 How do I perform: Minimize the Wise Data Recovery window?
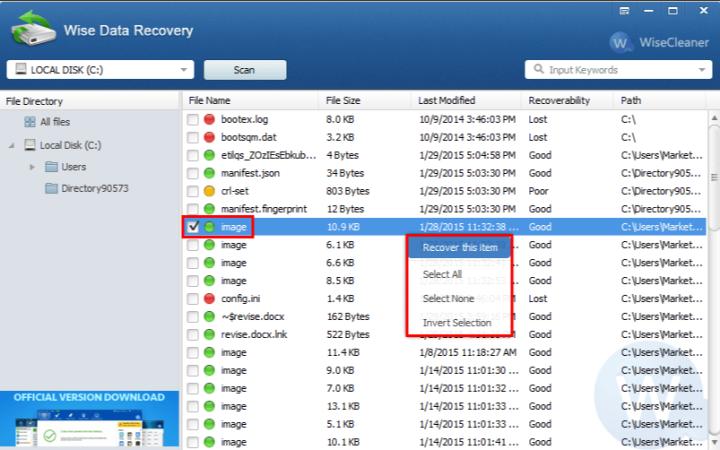(648, 11)
